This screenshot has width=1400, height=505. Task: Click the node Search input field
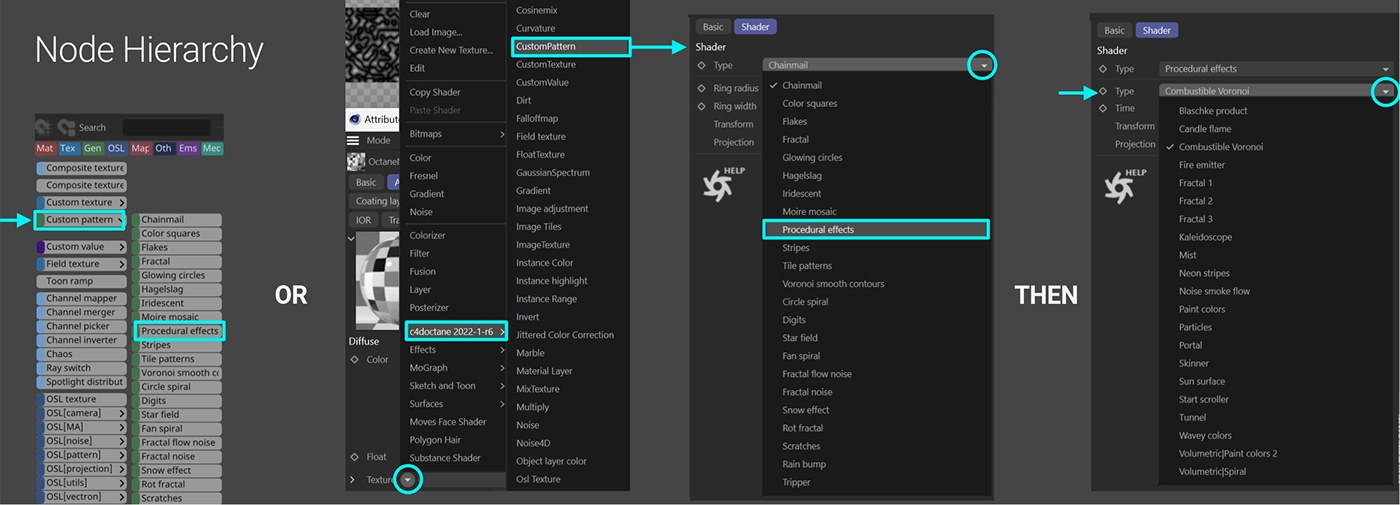(x=166, y=127)
